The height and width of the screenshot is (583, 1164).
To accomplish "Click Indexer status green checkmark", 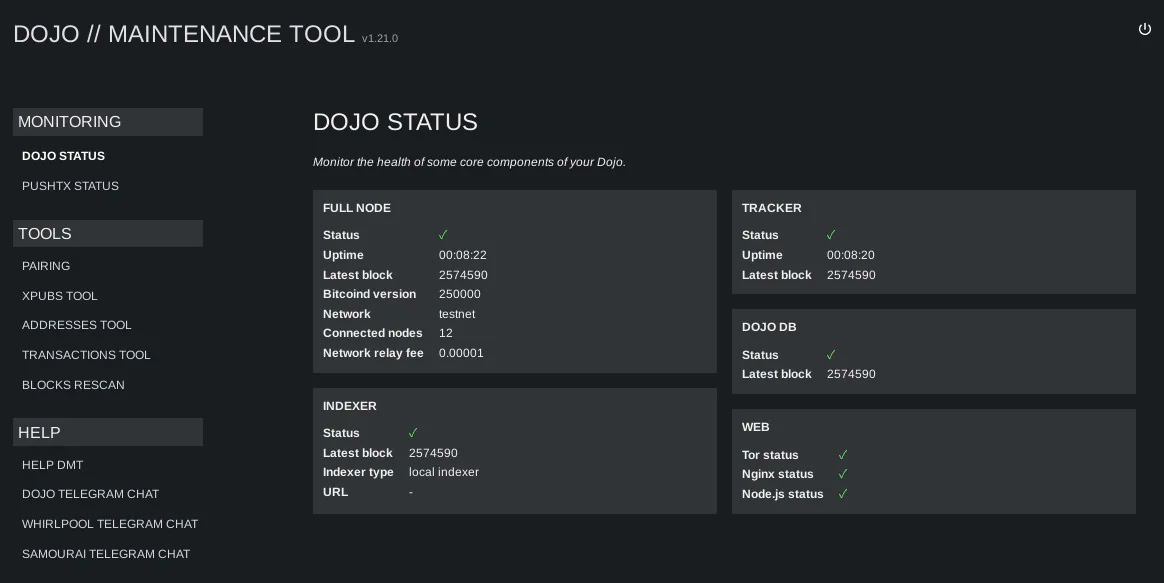I will (x=413, y=432).
